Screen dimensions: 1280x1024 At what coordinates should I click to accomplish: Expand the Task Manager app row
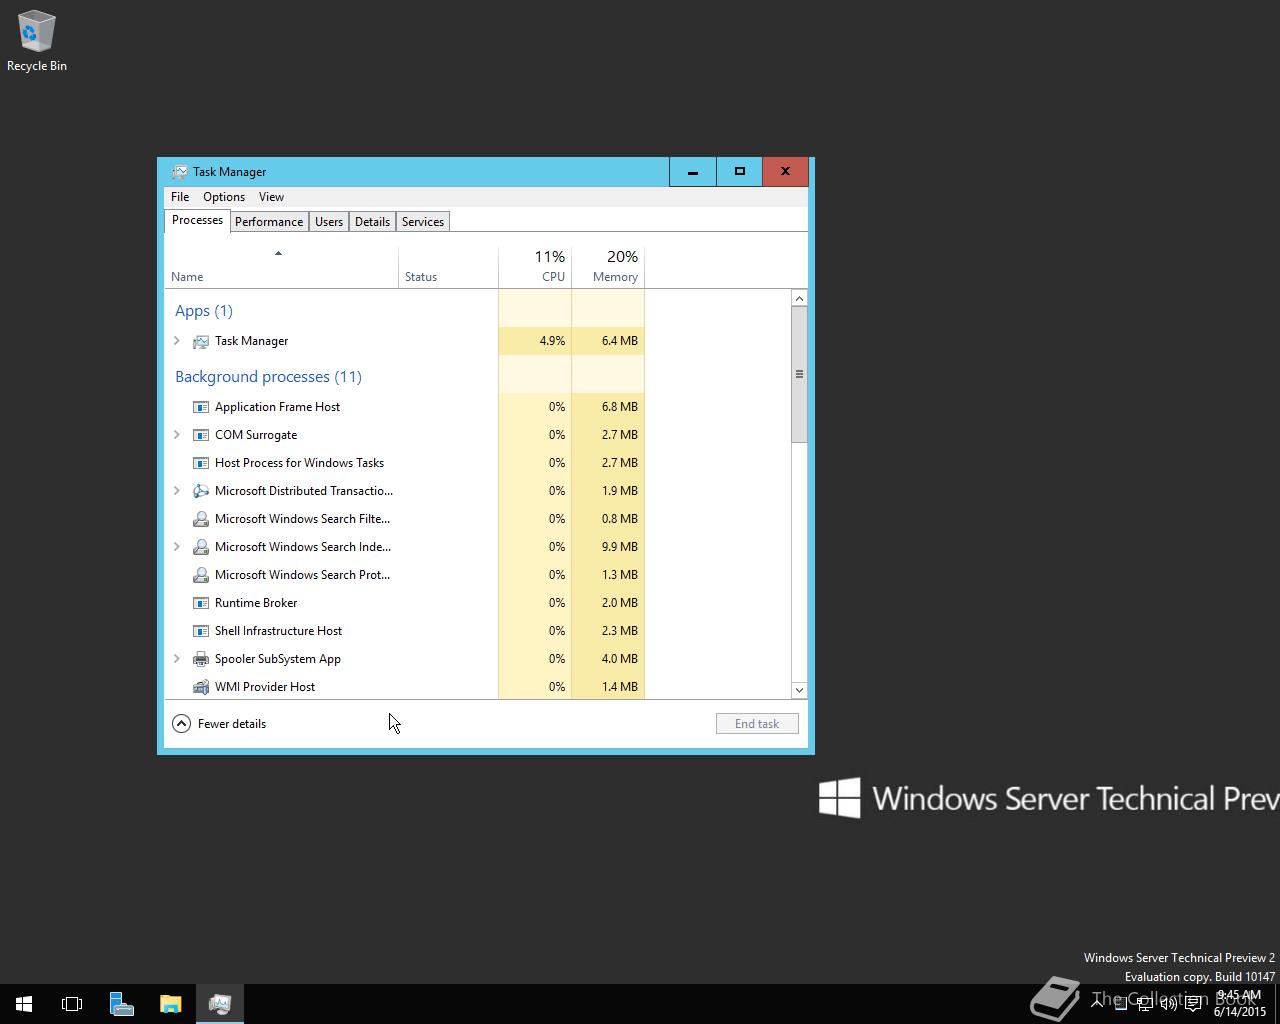tap(177, 341)
